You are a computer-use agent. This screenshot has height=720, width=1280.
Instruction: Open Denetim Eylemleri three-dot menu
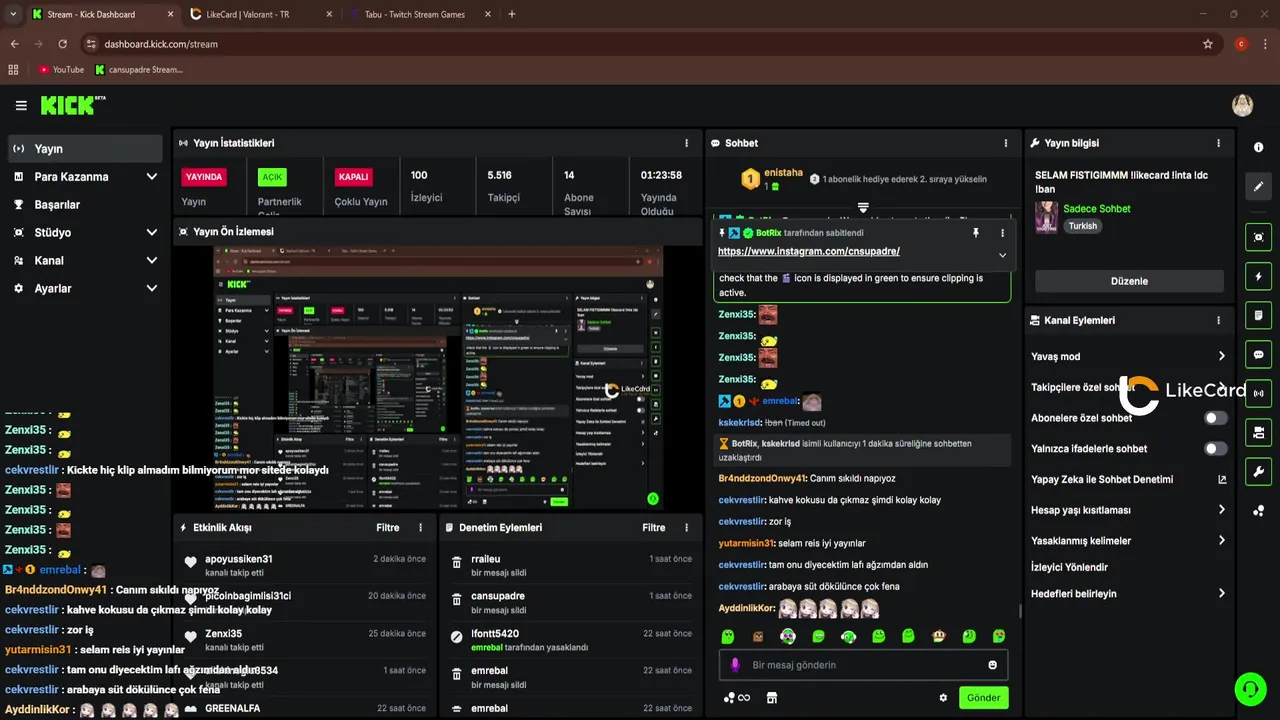click(x=686, y=527)
